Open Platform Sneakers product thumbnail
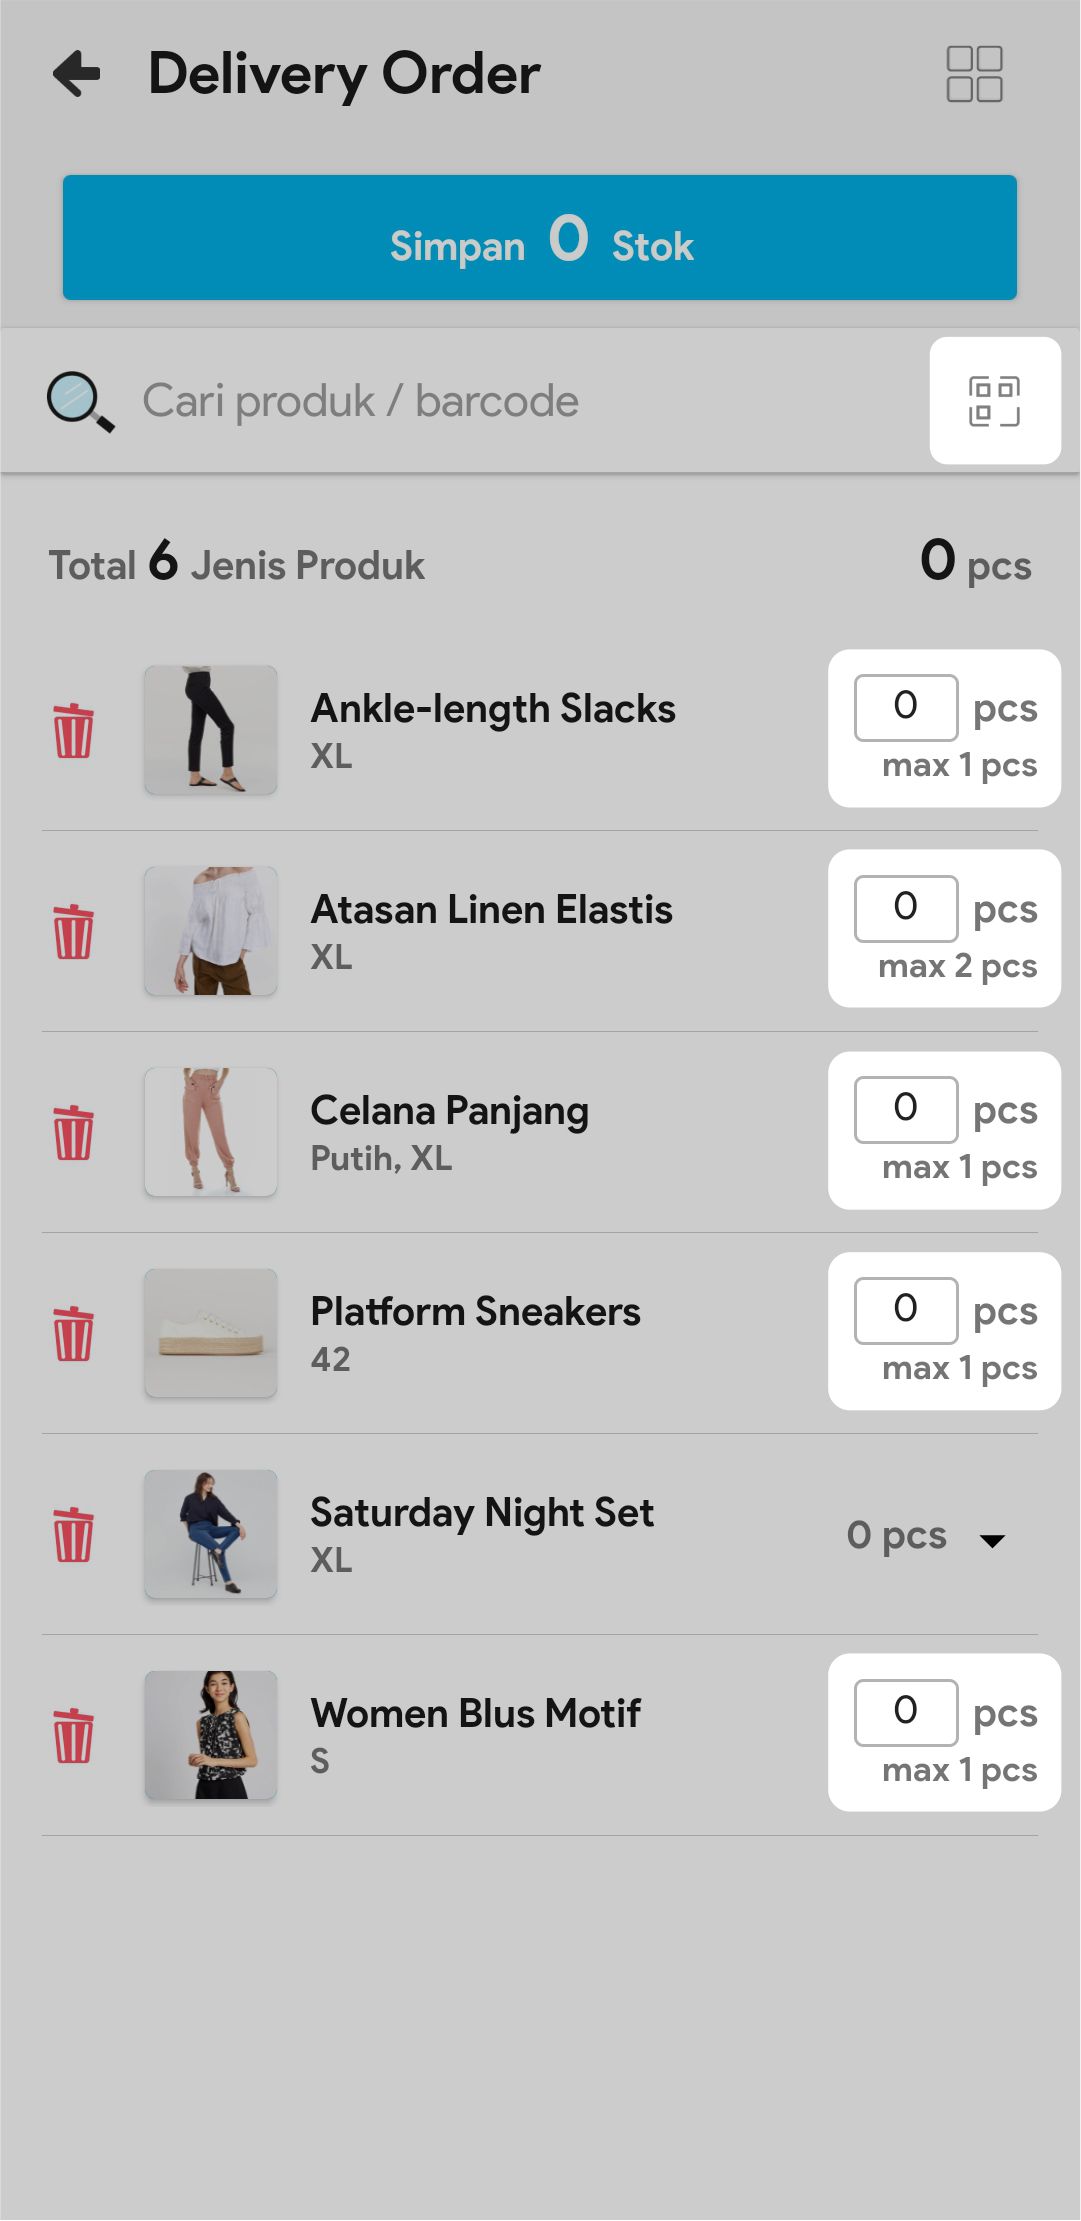 tap(211, 1333)
